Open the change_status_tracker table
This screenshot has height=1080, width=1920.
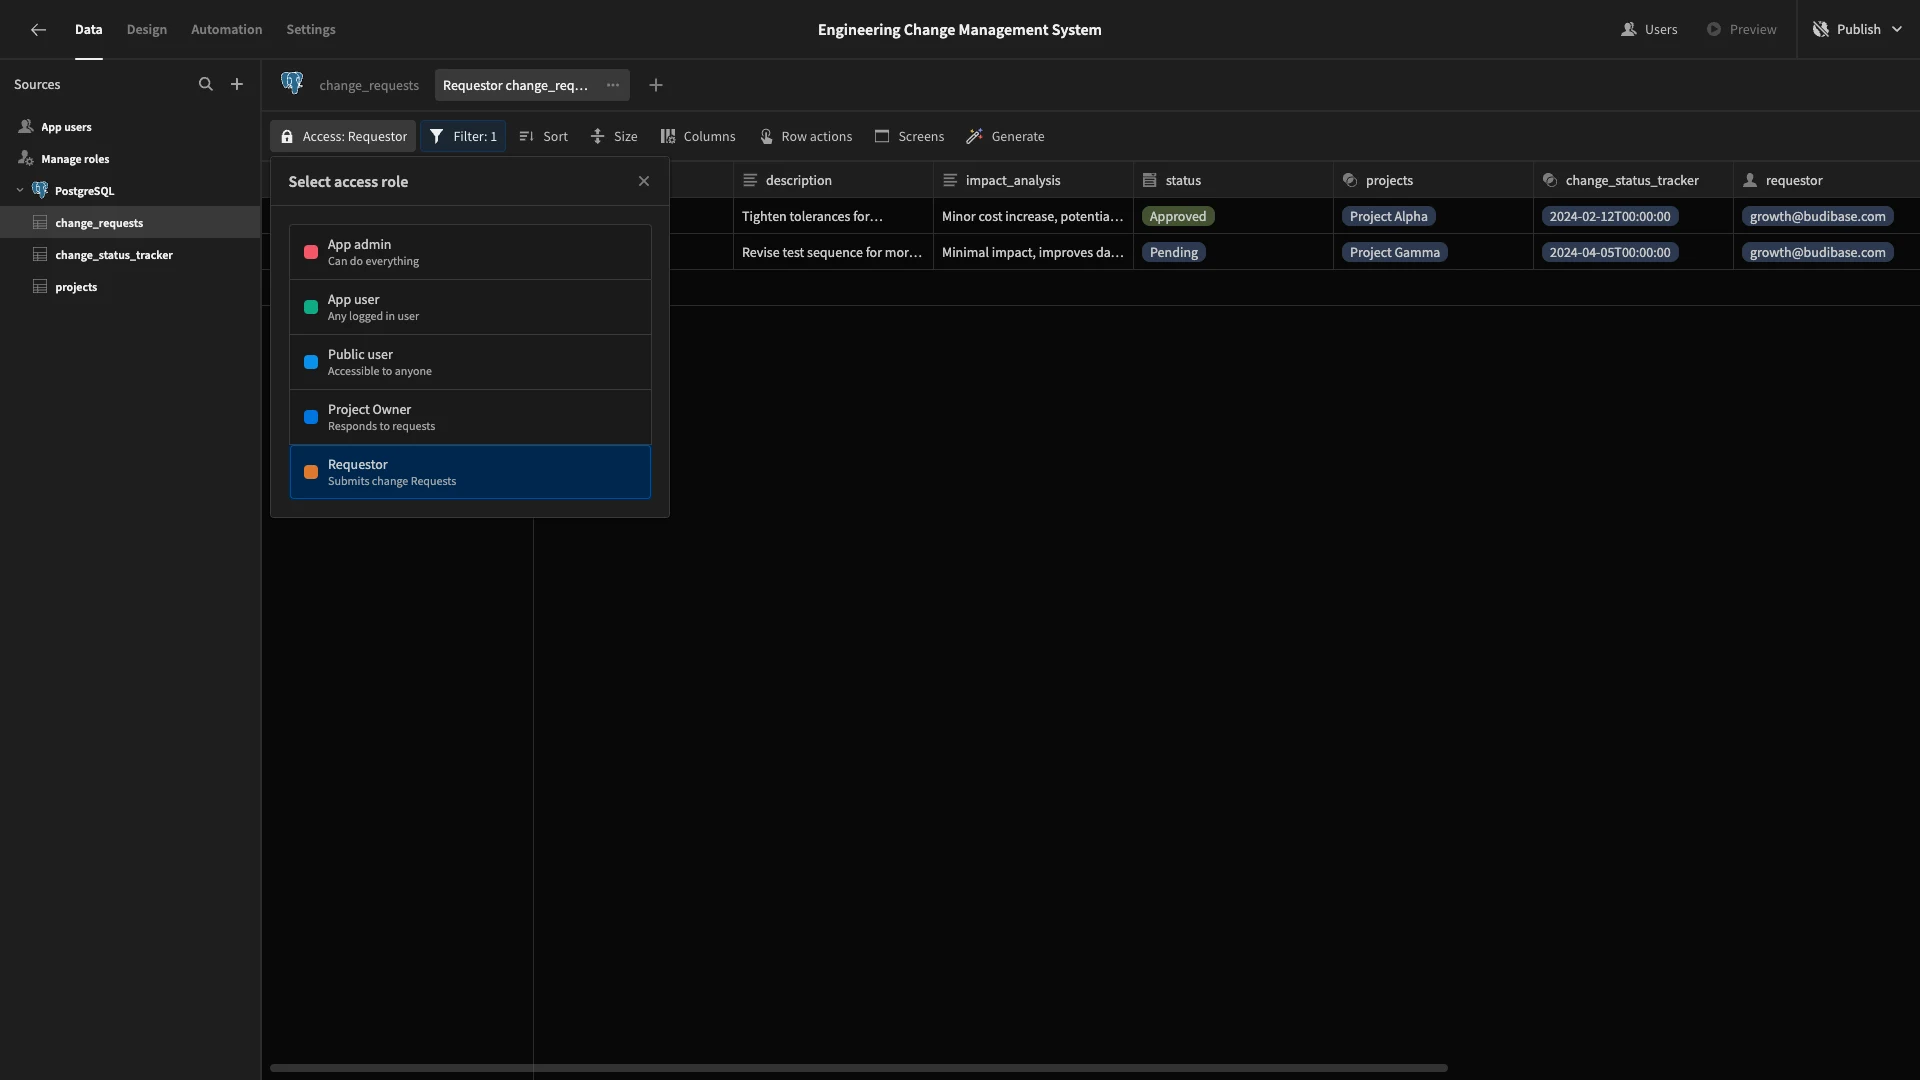[x=130, y=255]
